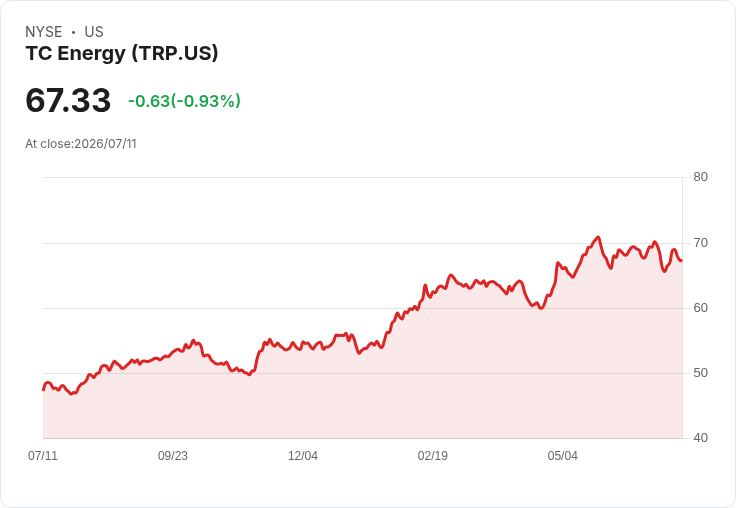Click the 09/23 x-axis date label
This screenshot has height=508, width=736.
click(x=173, y=456)
